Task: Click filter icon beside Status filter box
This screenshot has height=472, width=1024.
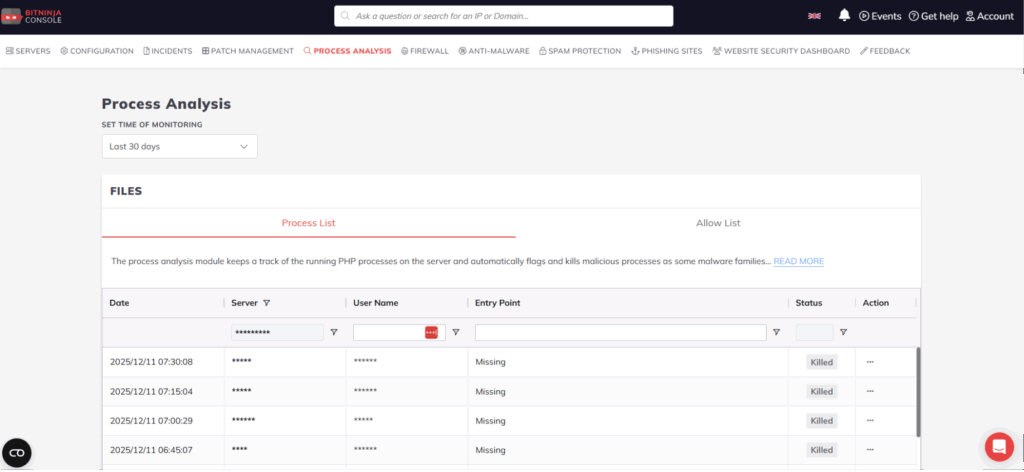Action: (843, 332)
